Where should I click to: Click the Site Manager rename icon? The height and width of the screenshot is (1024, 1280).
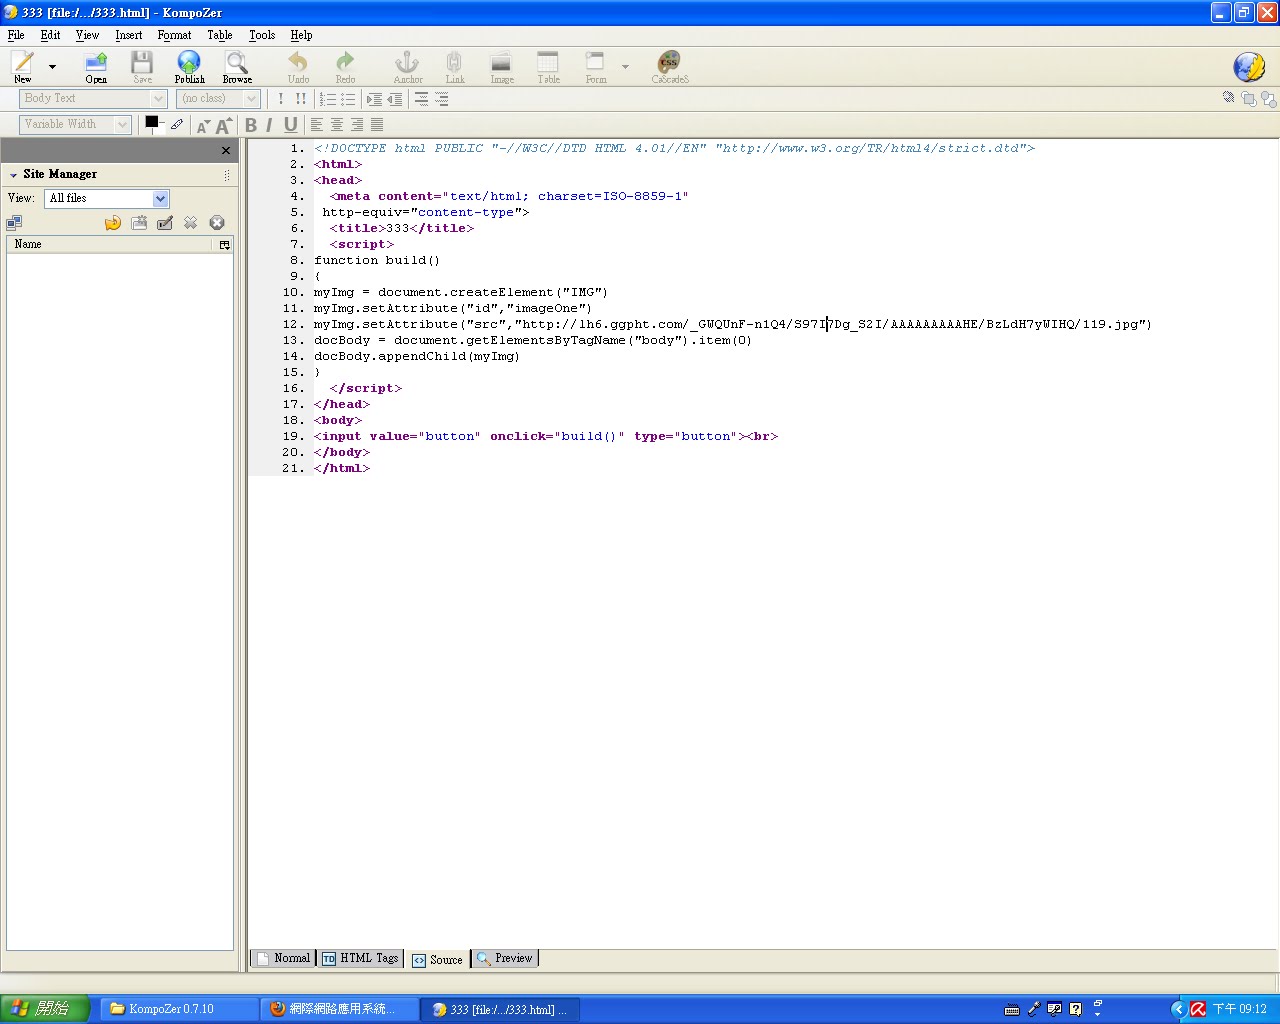click(x=165, y=223)
